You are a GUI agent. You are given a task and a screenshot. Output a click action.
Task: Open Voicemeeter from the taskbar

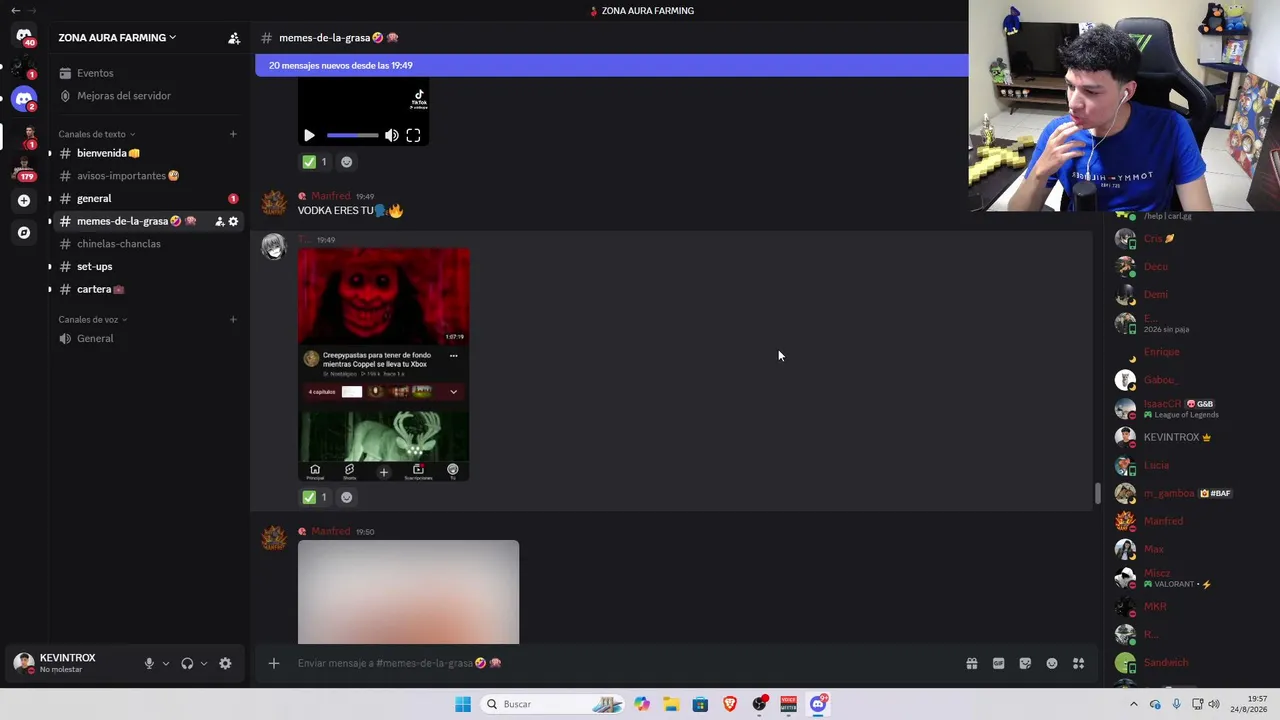[x=788, y=704]
